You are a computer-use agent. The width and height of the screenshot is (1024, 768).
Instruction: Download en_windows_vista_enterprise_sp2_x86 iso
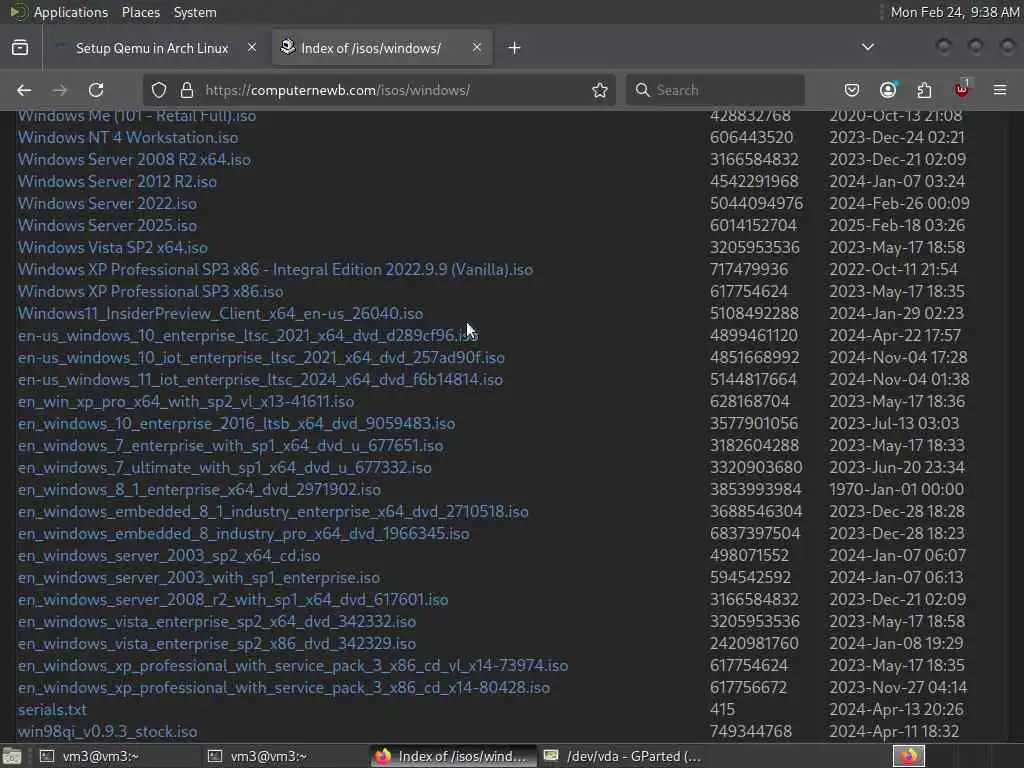click(217, 644)
